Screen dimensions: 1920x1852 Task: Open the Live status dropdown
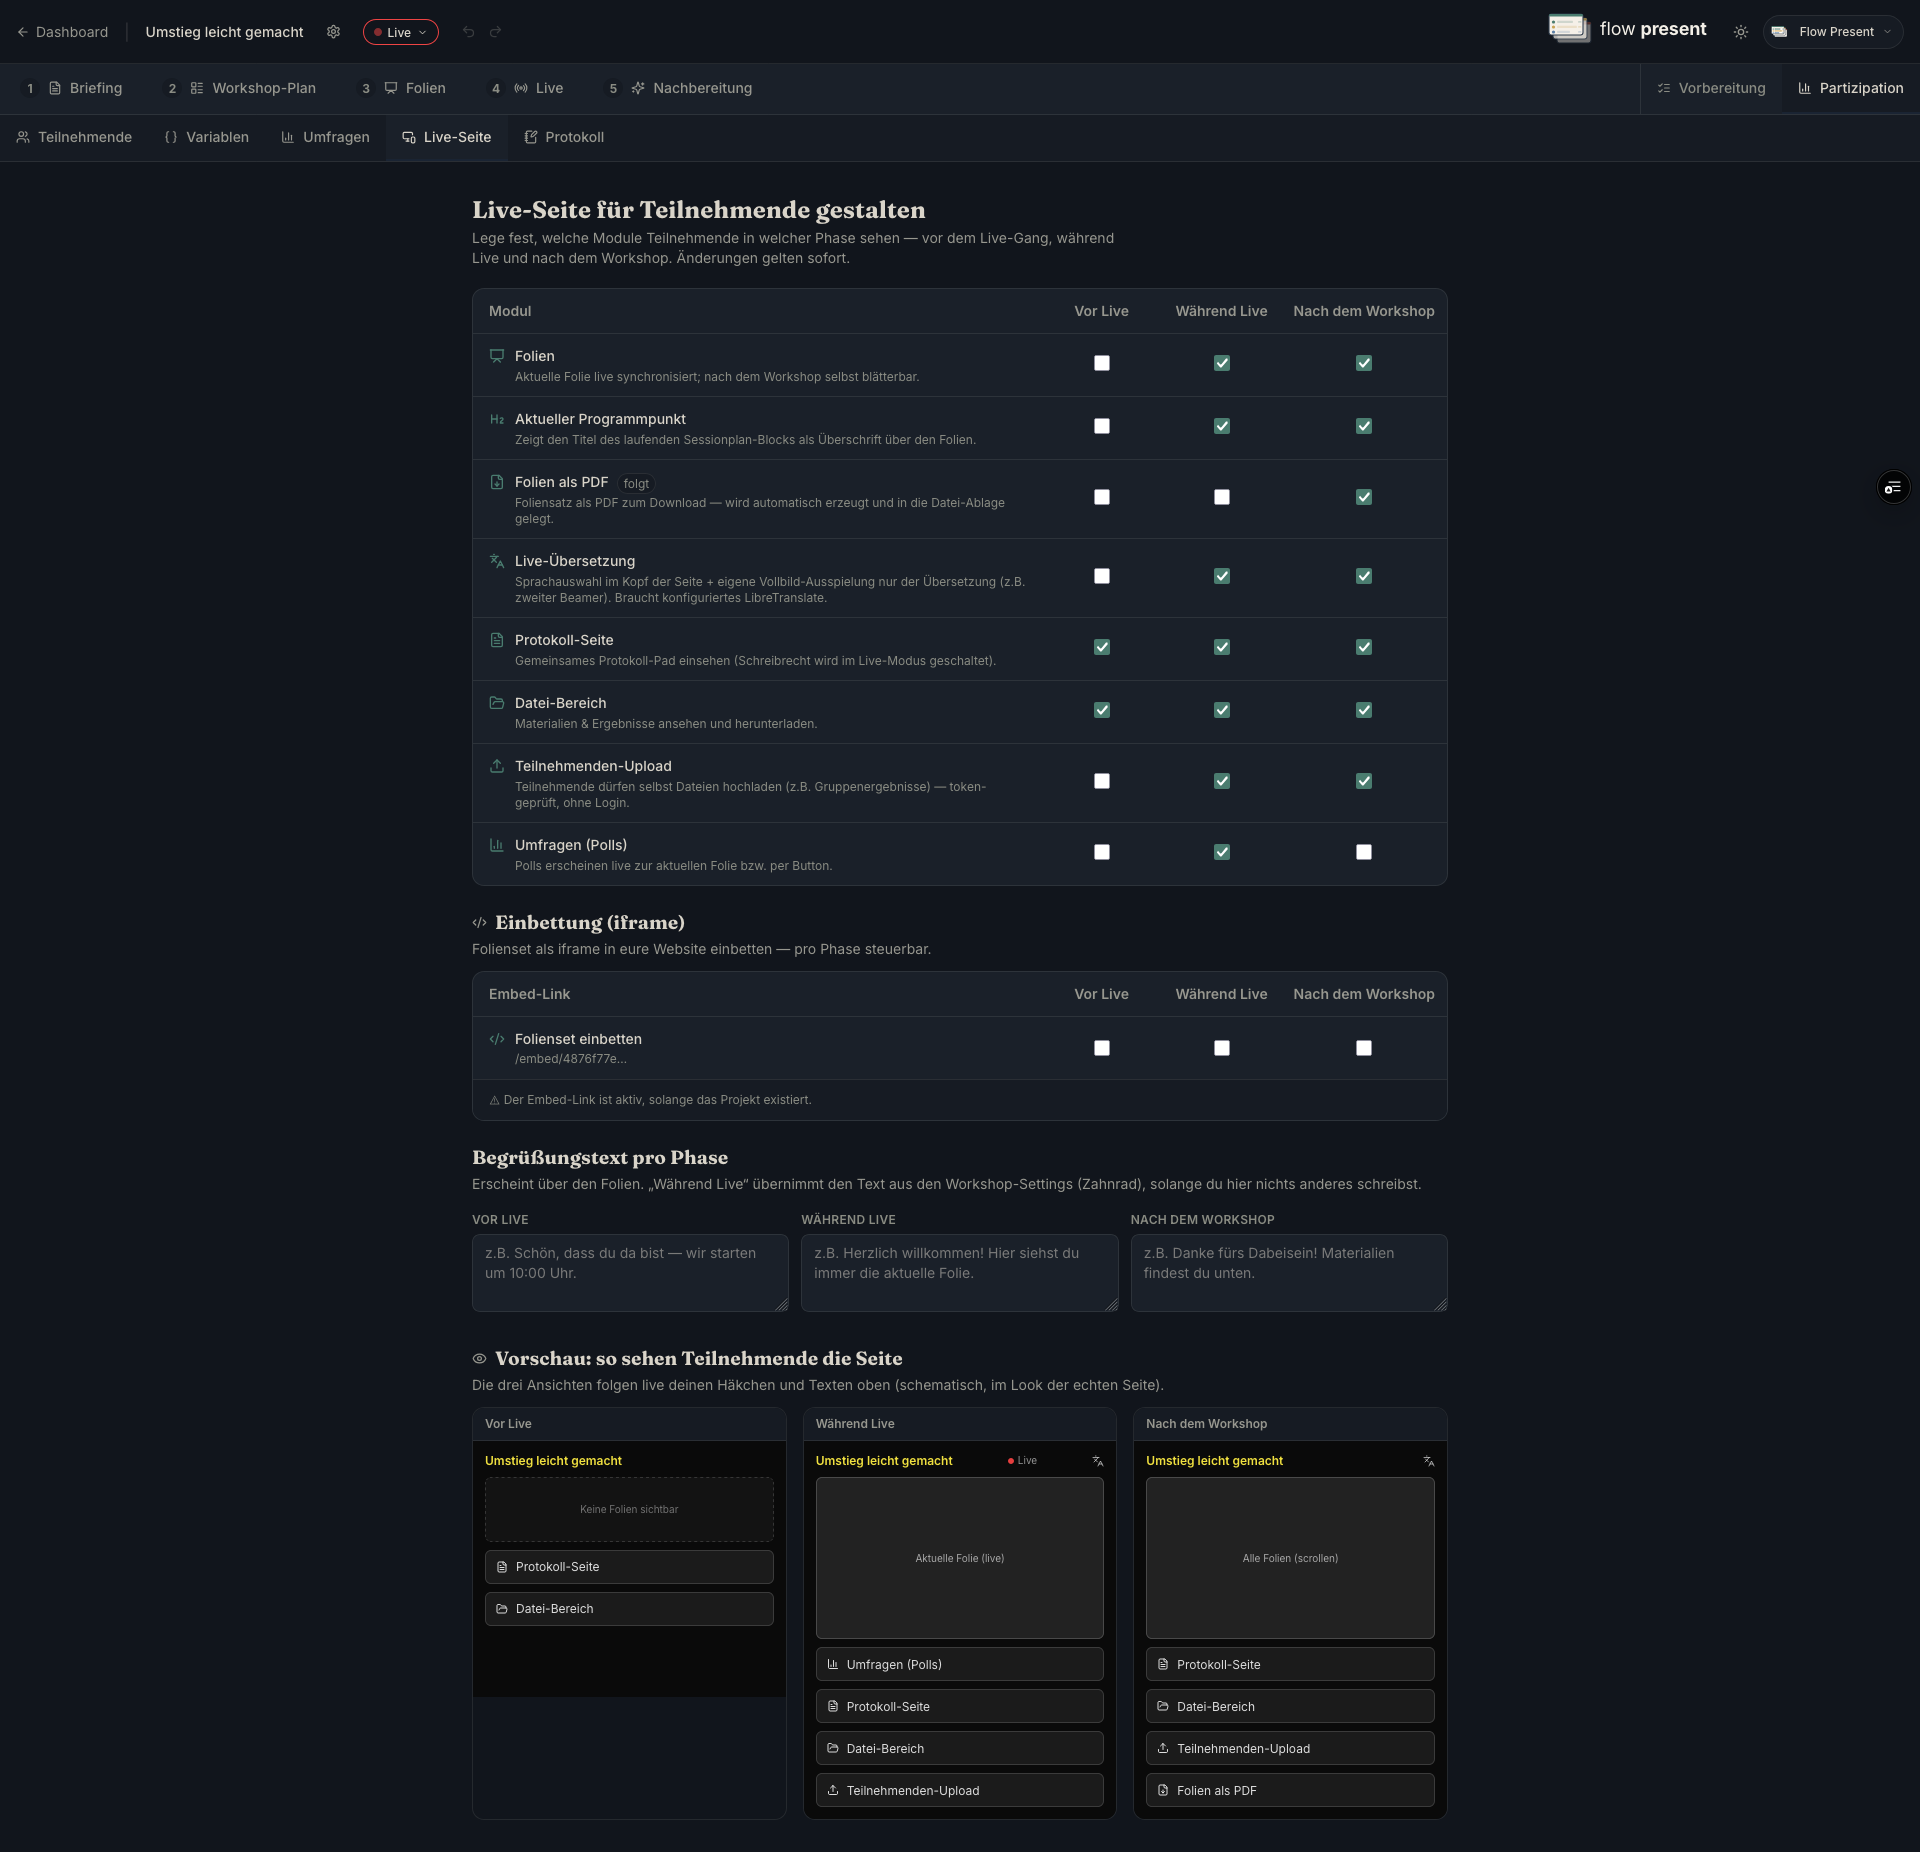pos(400,32)
